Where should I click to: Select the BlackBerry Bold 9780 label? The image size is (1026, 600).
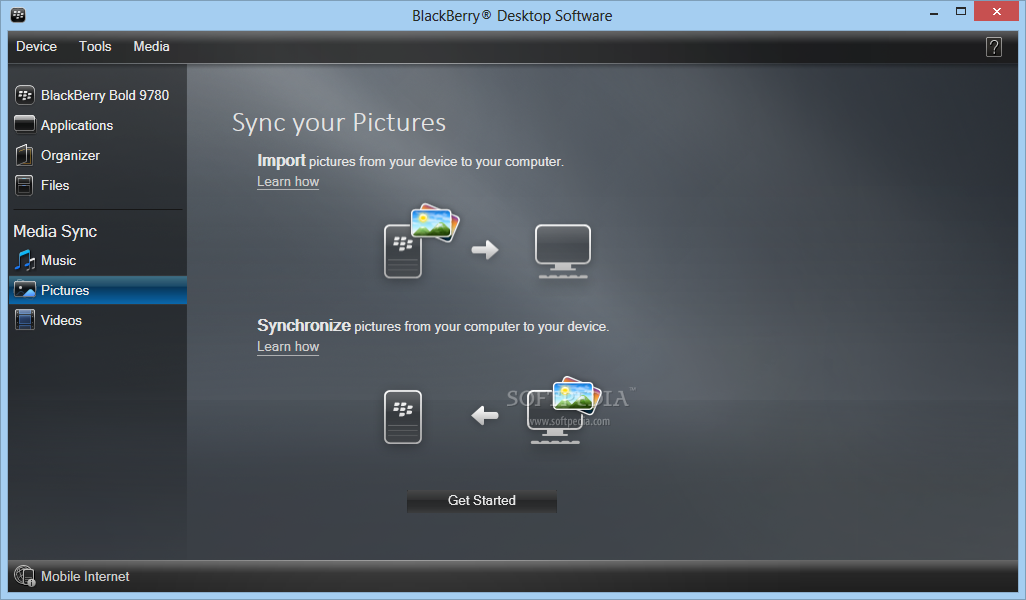coord(105,96)
